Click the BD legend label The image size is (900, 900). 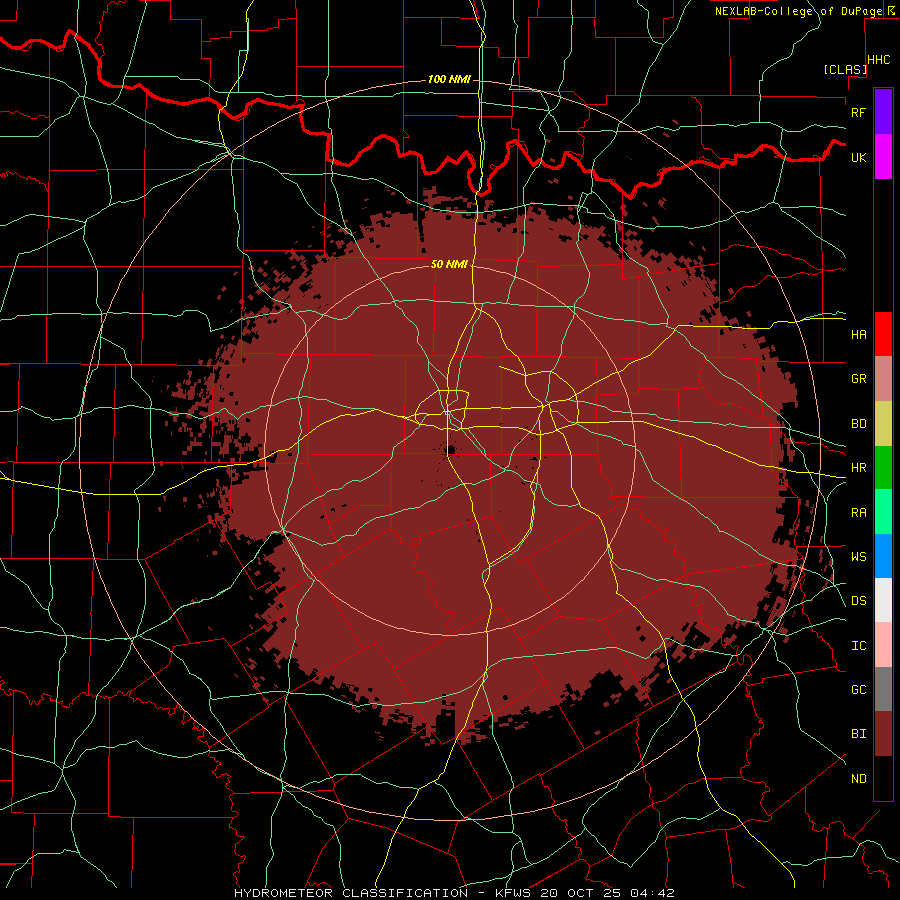[x=858, y=424]
